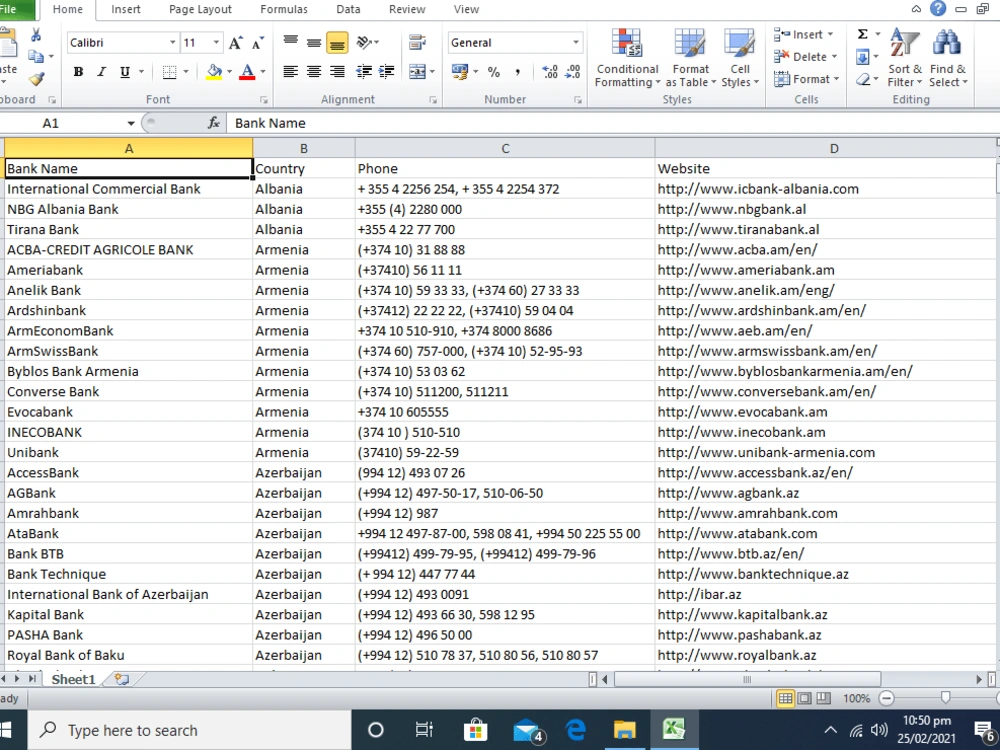Open the http://www.icbank-albania.com link

(x=757, y=188)
